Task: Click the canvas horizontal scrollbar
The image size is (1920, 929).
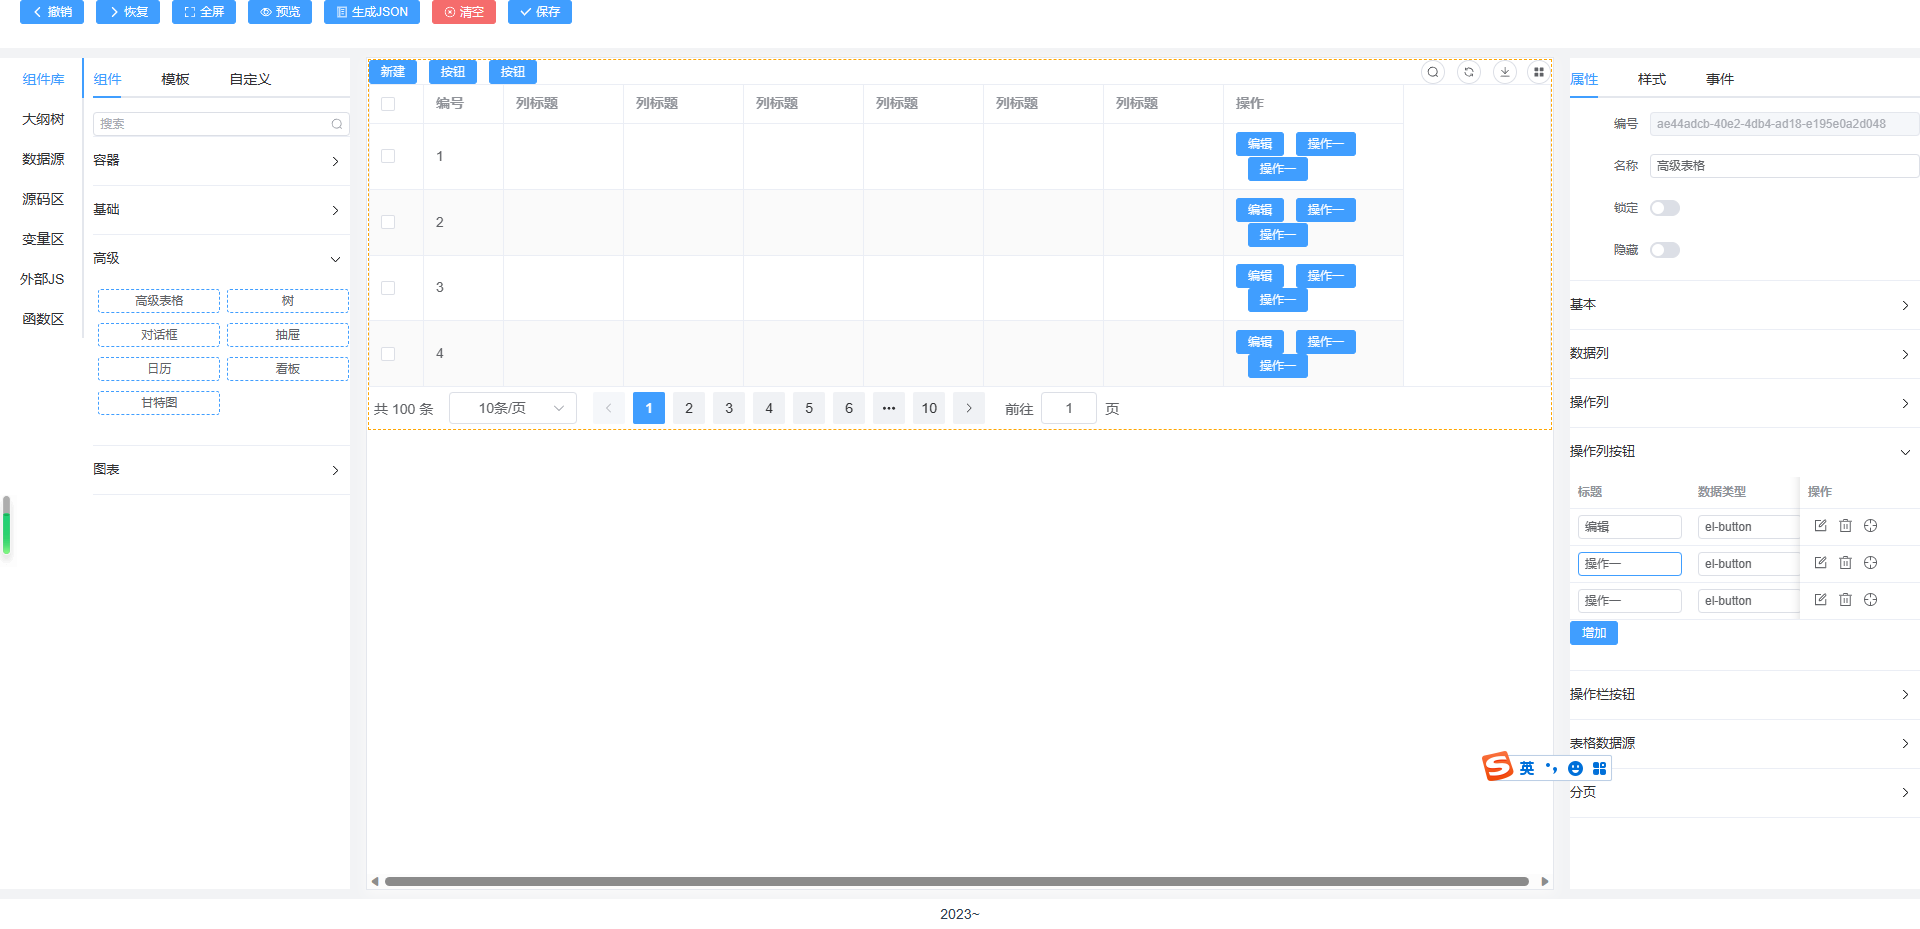Action: [x=956, y=882]
